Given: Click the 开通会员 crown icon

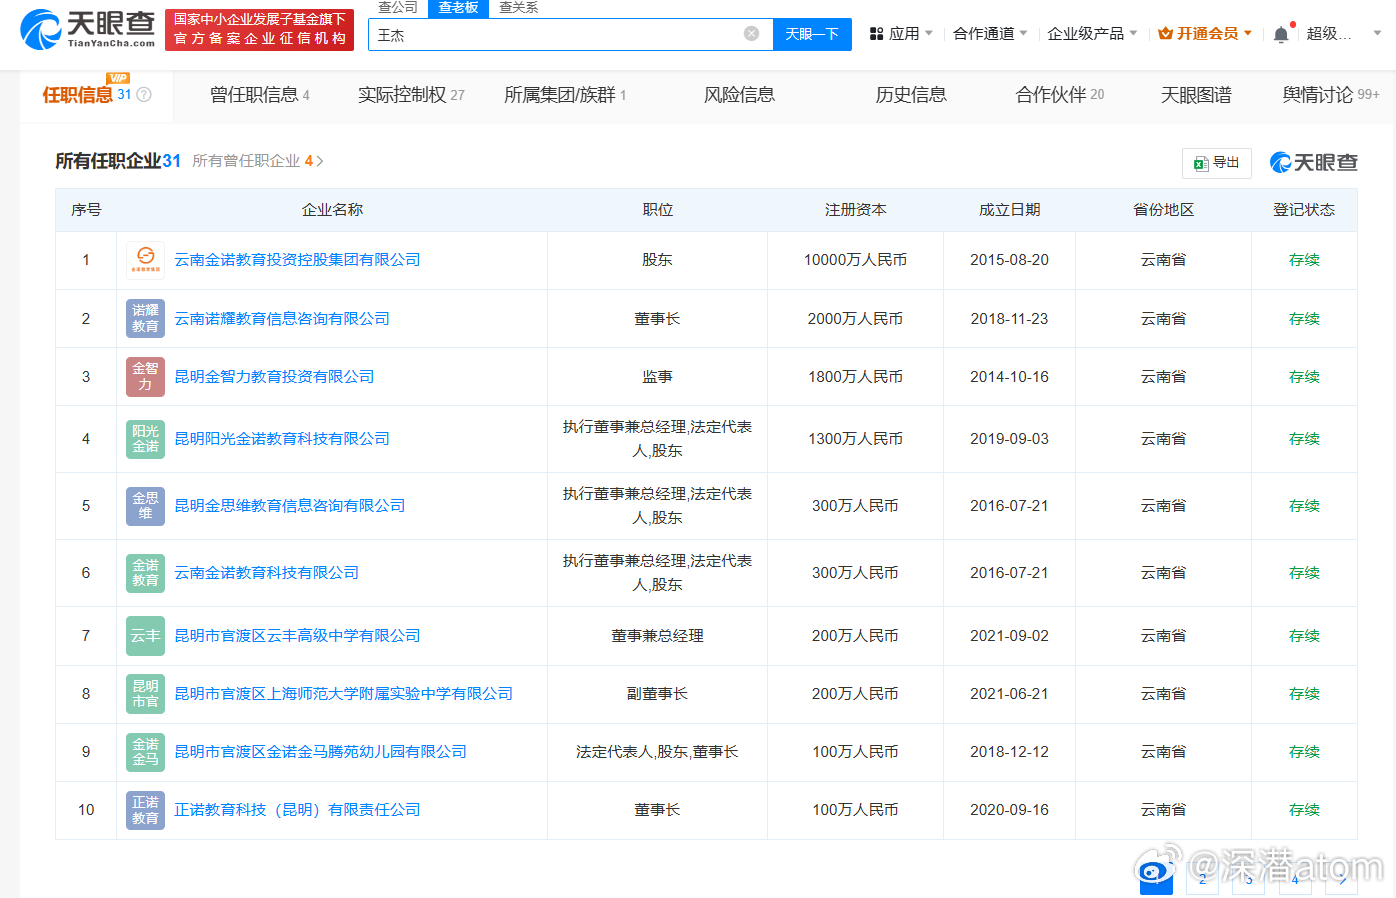Looking at the screenshot, I should pyautogui.click(x=1165, y=33).
